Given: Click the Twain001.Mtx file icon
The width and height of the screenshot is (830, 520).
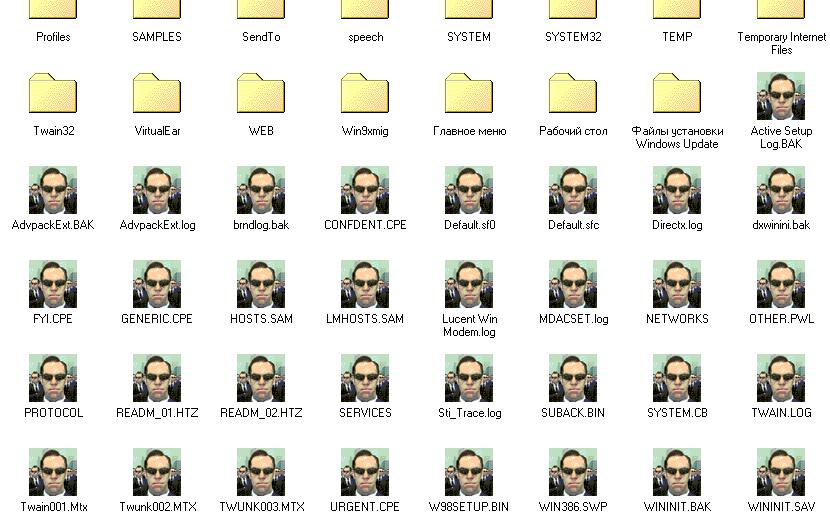Looking at the screenshot, I should pyautogui.click(x=53, y=472).
